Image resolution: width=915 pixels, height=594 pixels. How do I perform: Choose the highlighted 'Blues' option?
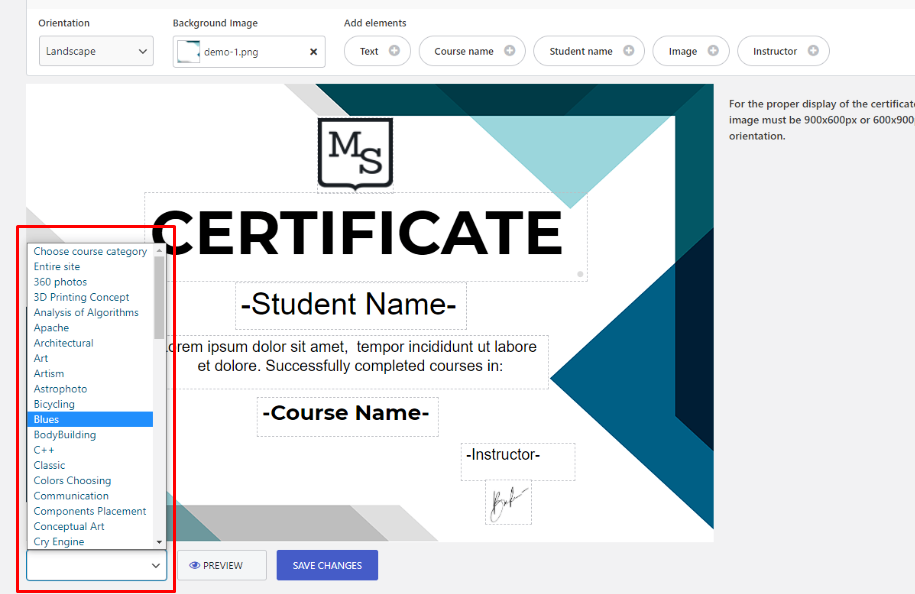coord(90,420)
